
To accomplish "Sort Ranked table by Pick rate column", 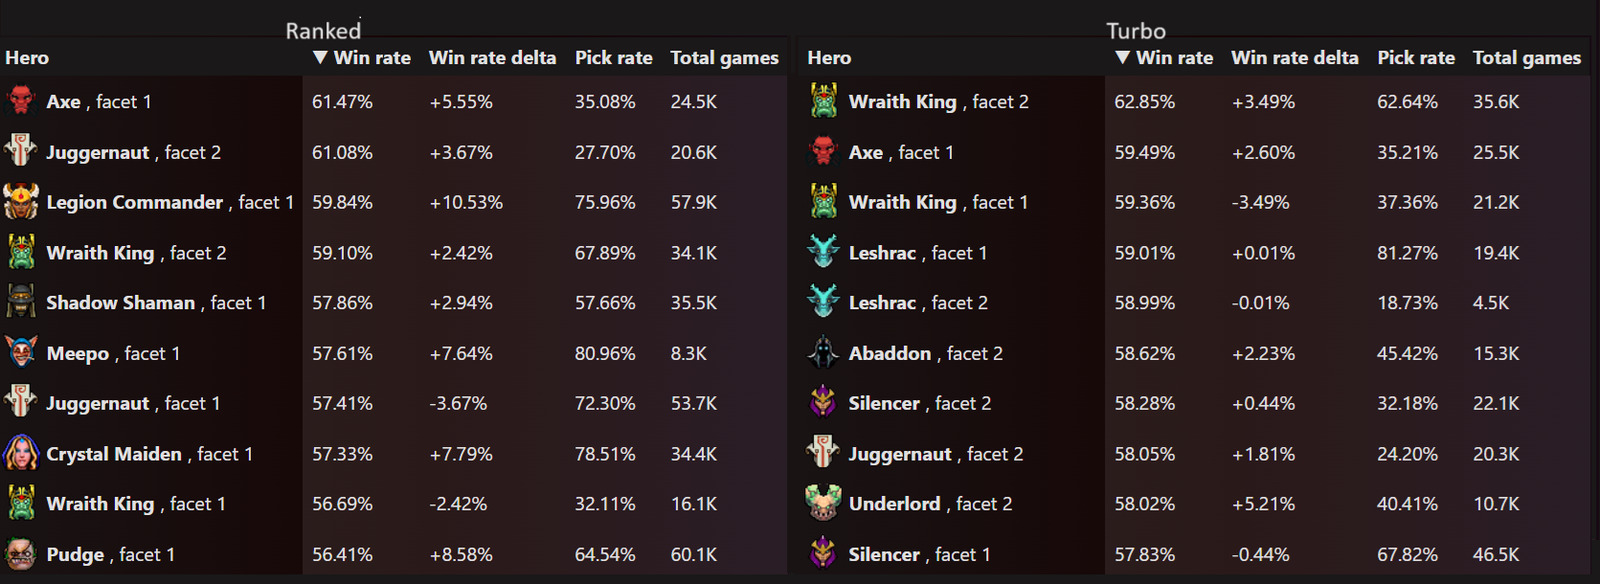I will (x=614, y=57).
